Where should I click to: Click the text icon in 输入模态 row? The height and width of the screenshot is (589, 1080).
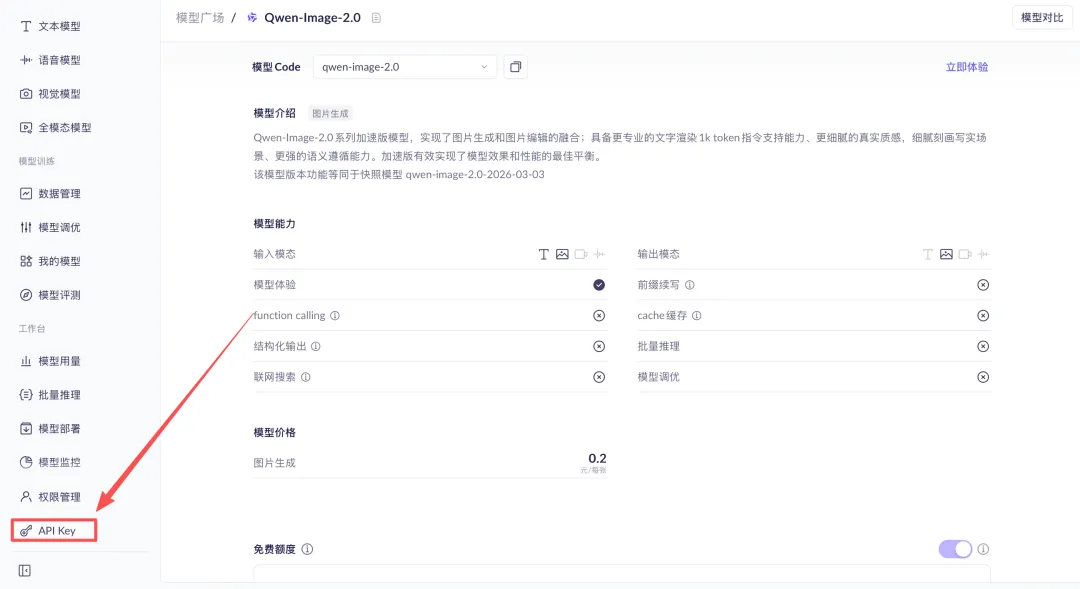543,254
